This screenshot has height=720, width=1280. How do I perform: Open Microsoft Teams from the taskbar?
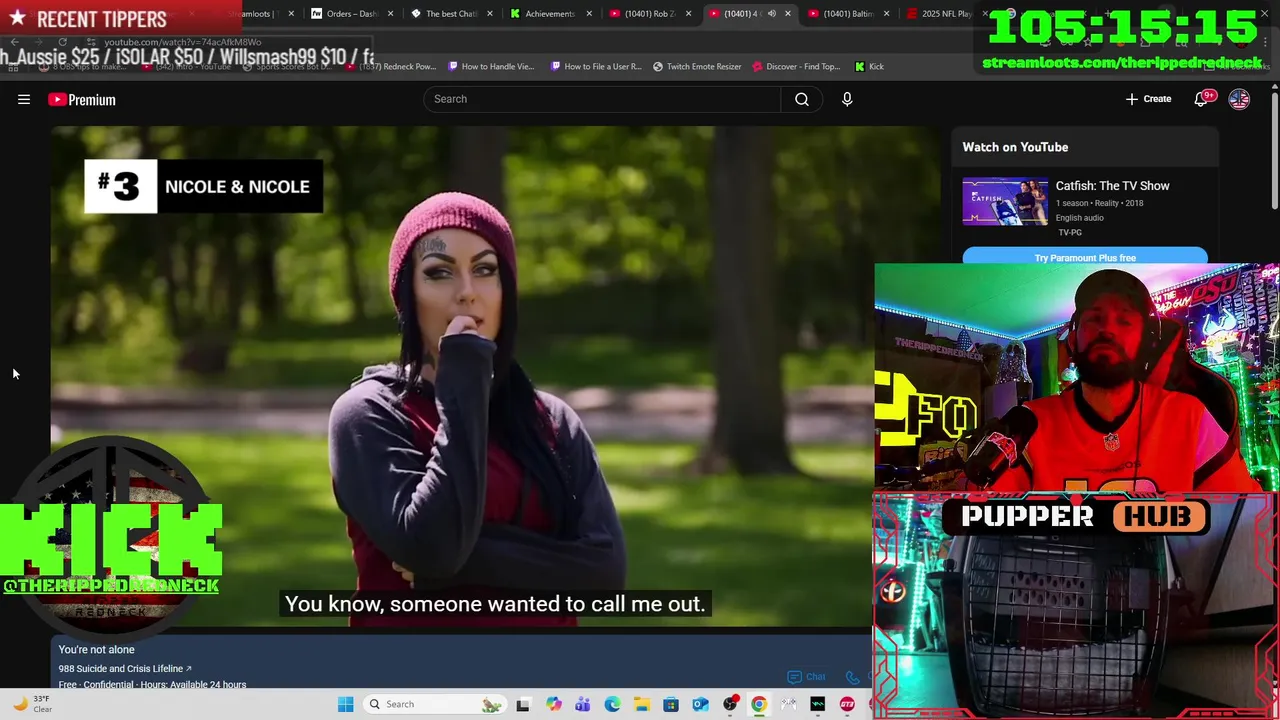tap(582, 704)
